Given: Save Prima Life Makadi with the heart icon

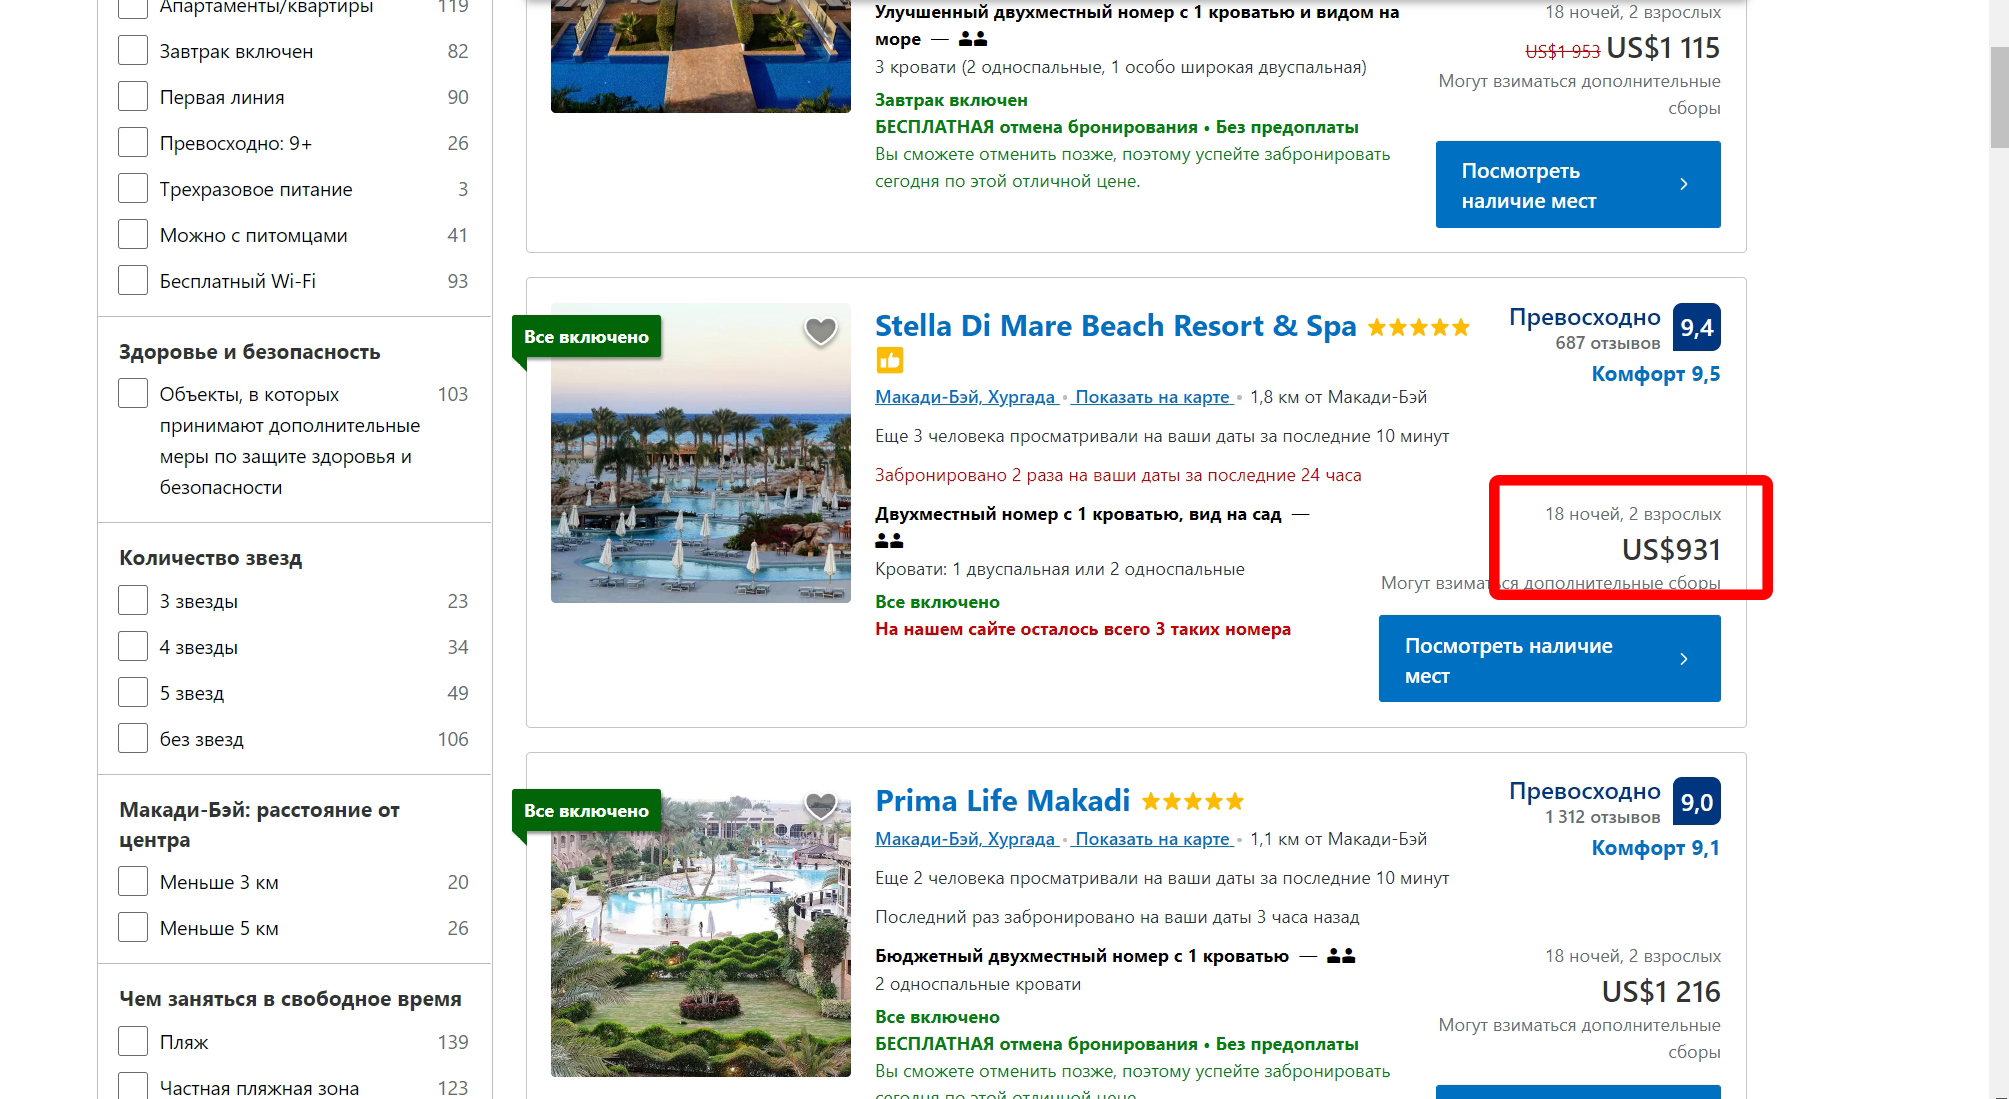Looking at the screenshot, I should pyautogui.click(x=820, y=805).
